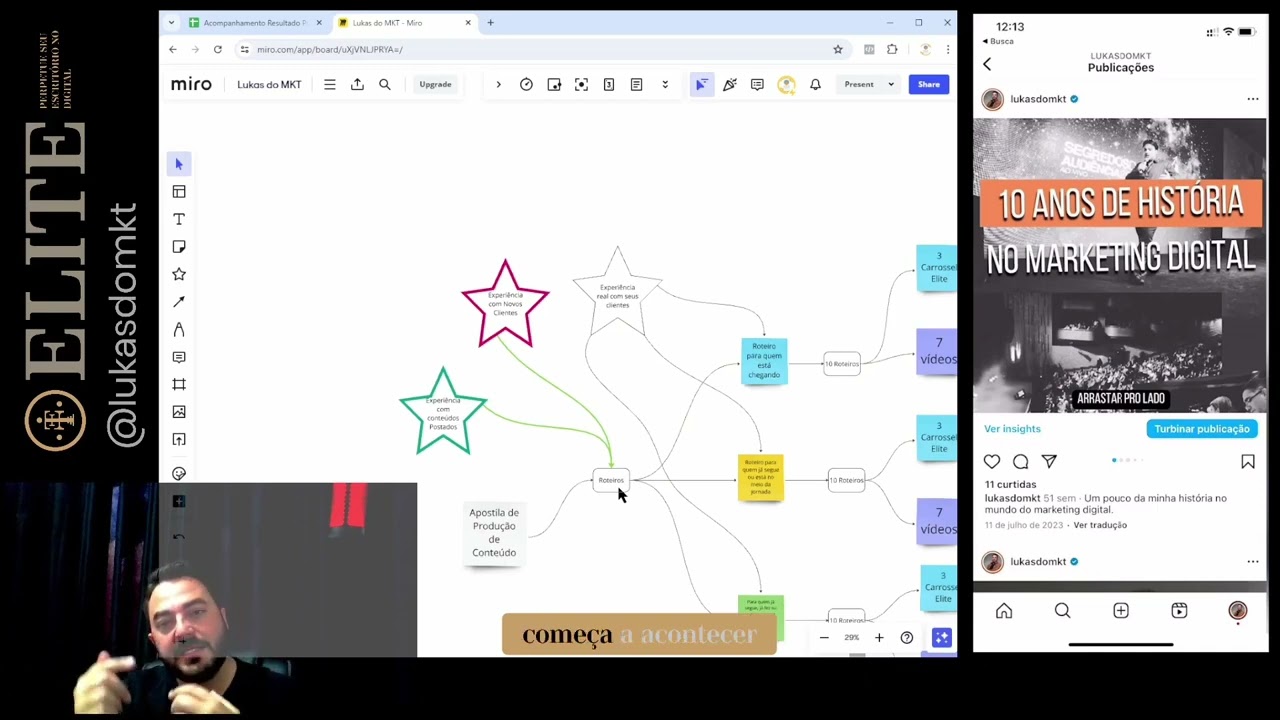Like the Instagram post with heart
Viewport: 1280px width, 720px height.
(x=992, y=462)
